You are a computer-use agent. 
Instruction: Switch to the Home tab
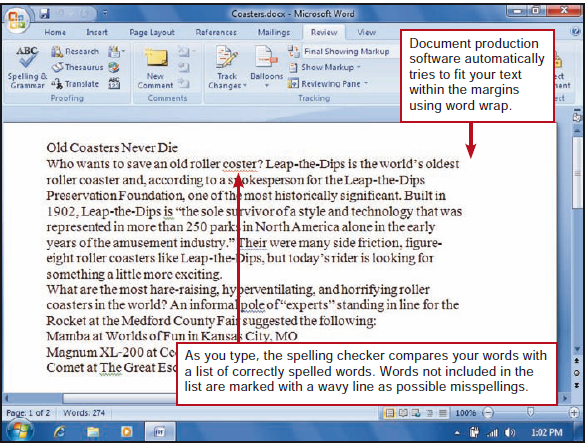click(x=55, y=32)
